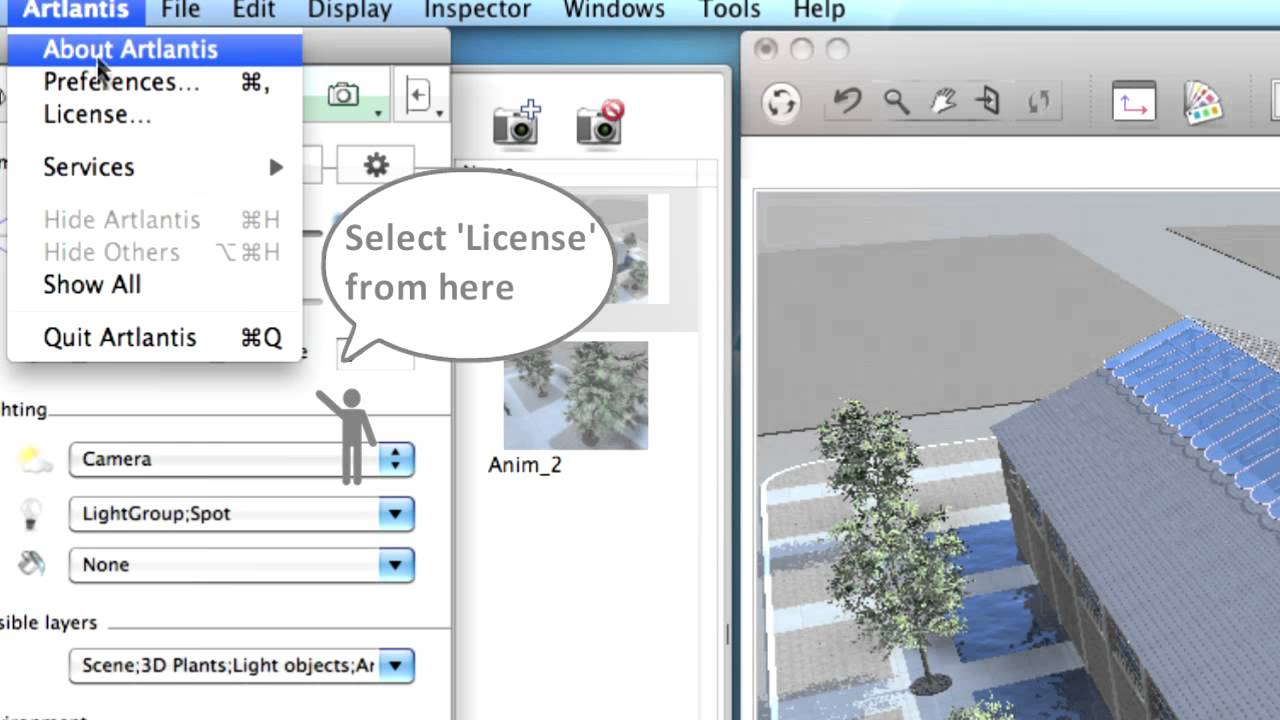The height and width of the screenshot is (720, 1280).
Task: Open the Inspector menu
Action: (x=477, y=11)
